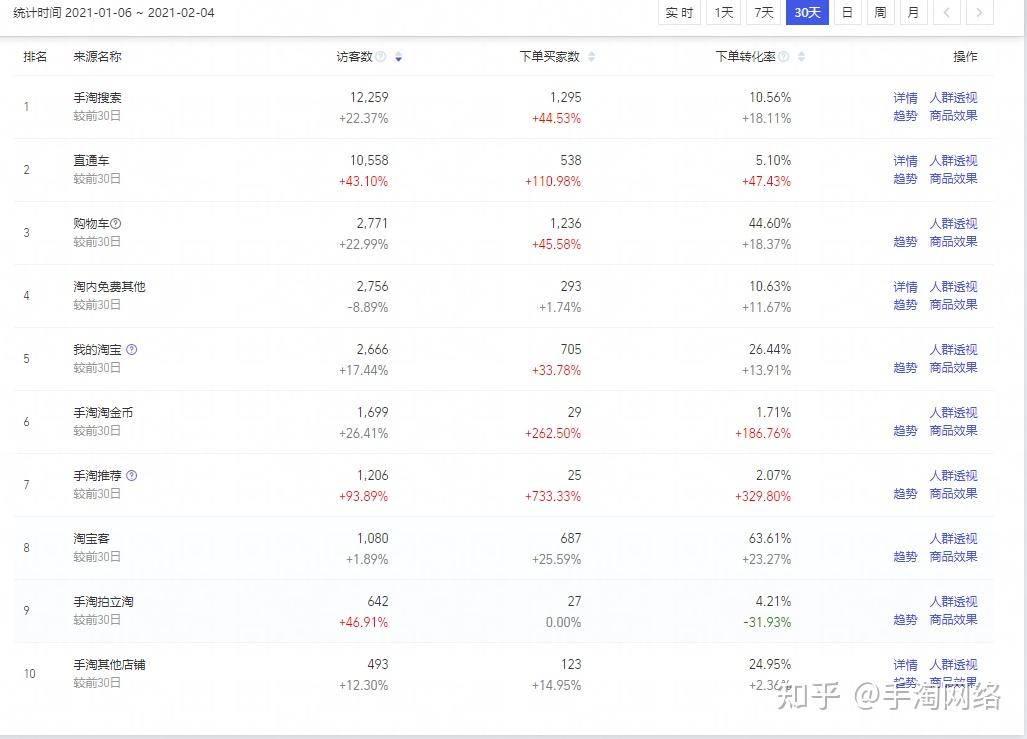View 趋势 for 直通车

tap(905, 179)
